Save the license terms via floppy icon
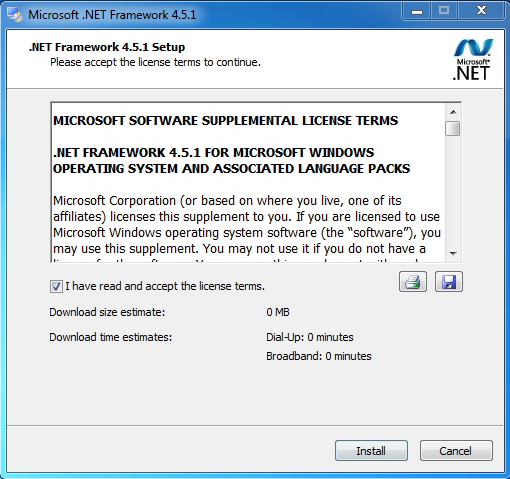Image resolution: width=510 pixels, height=479 pixels. [x=449, y=282]
